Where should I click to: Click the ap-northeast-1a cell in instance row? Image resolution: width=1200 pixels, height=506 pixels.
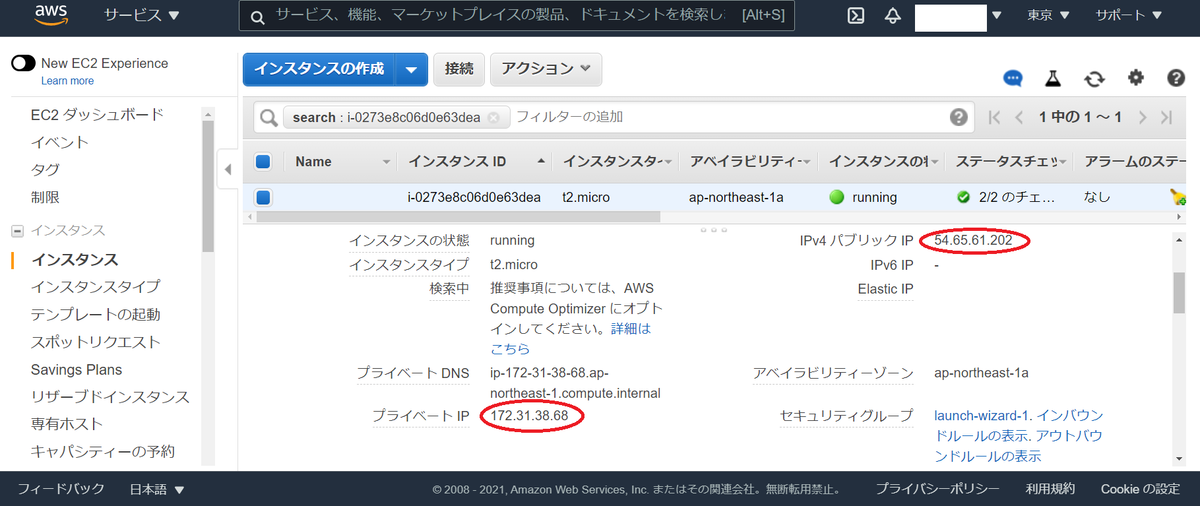click(x=737, y=197)
